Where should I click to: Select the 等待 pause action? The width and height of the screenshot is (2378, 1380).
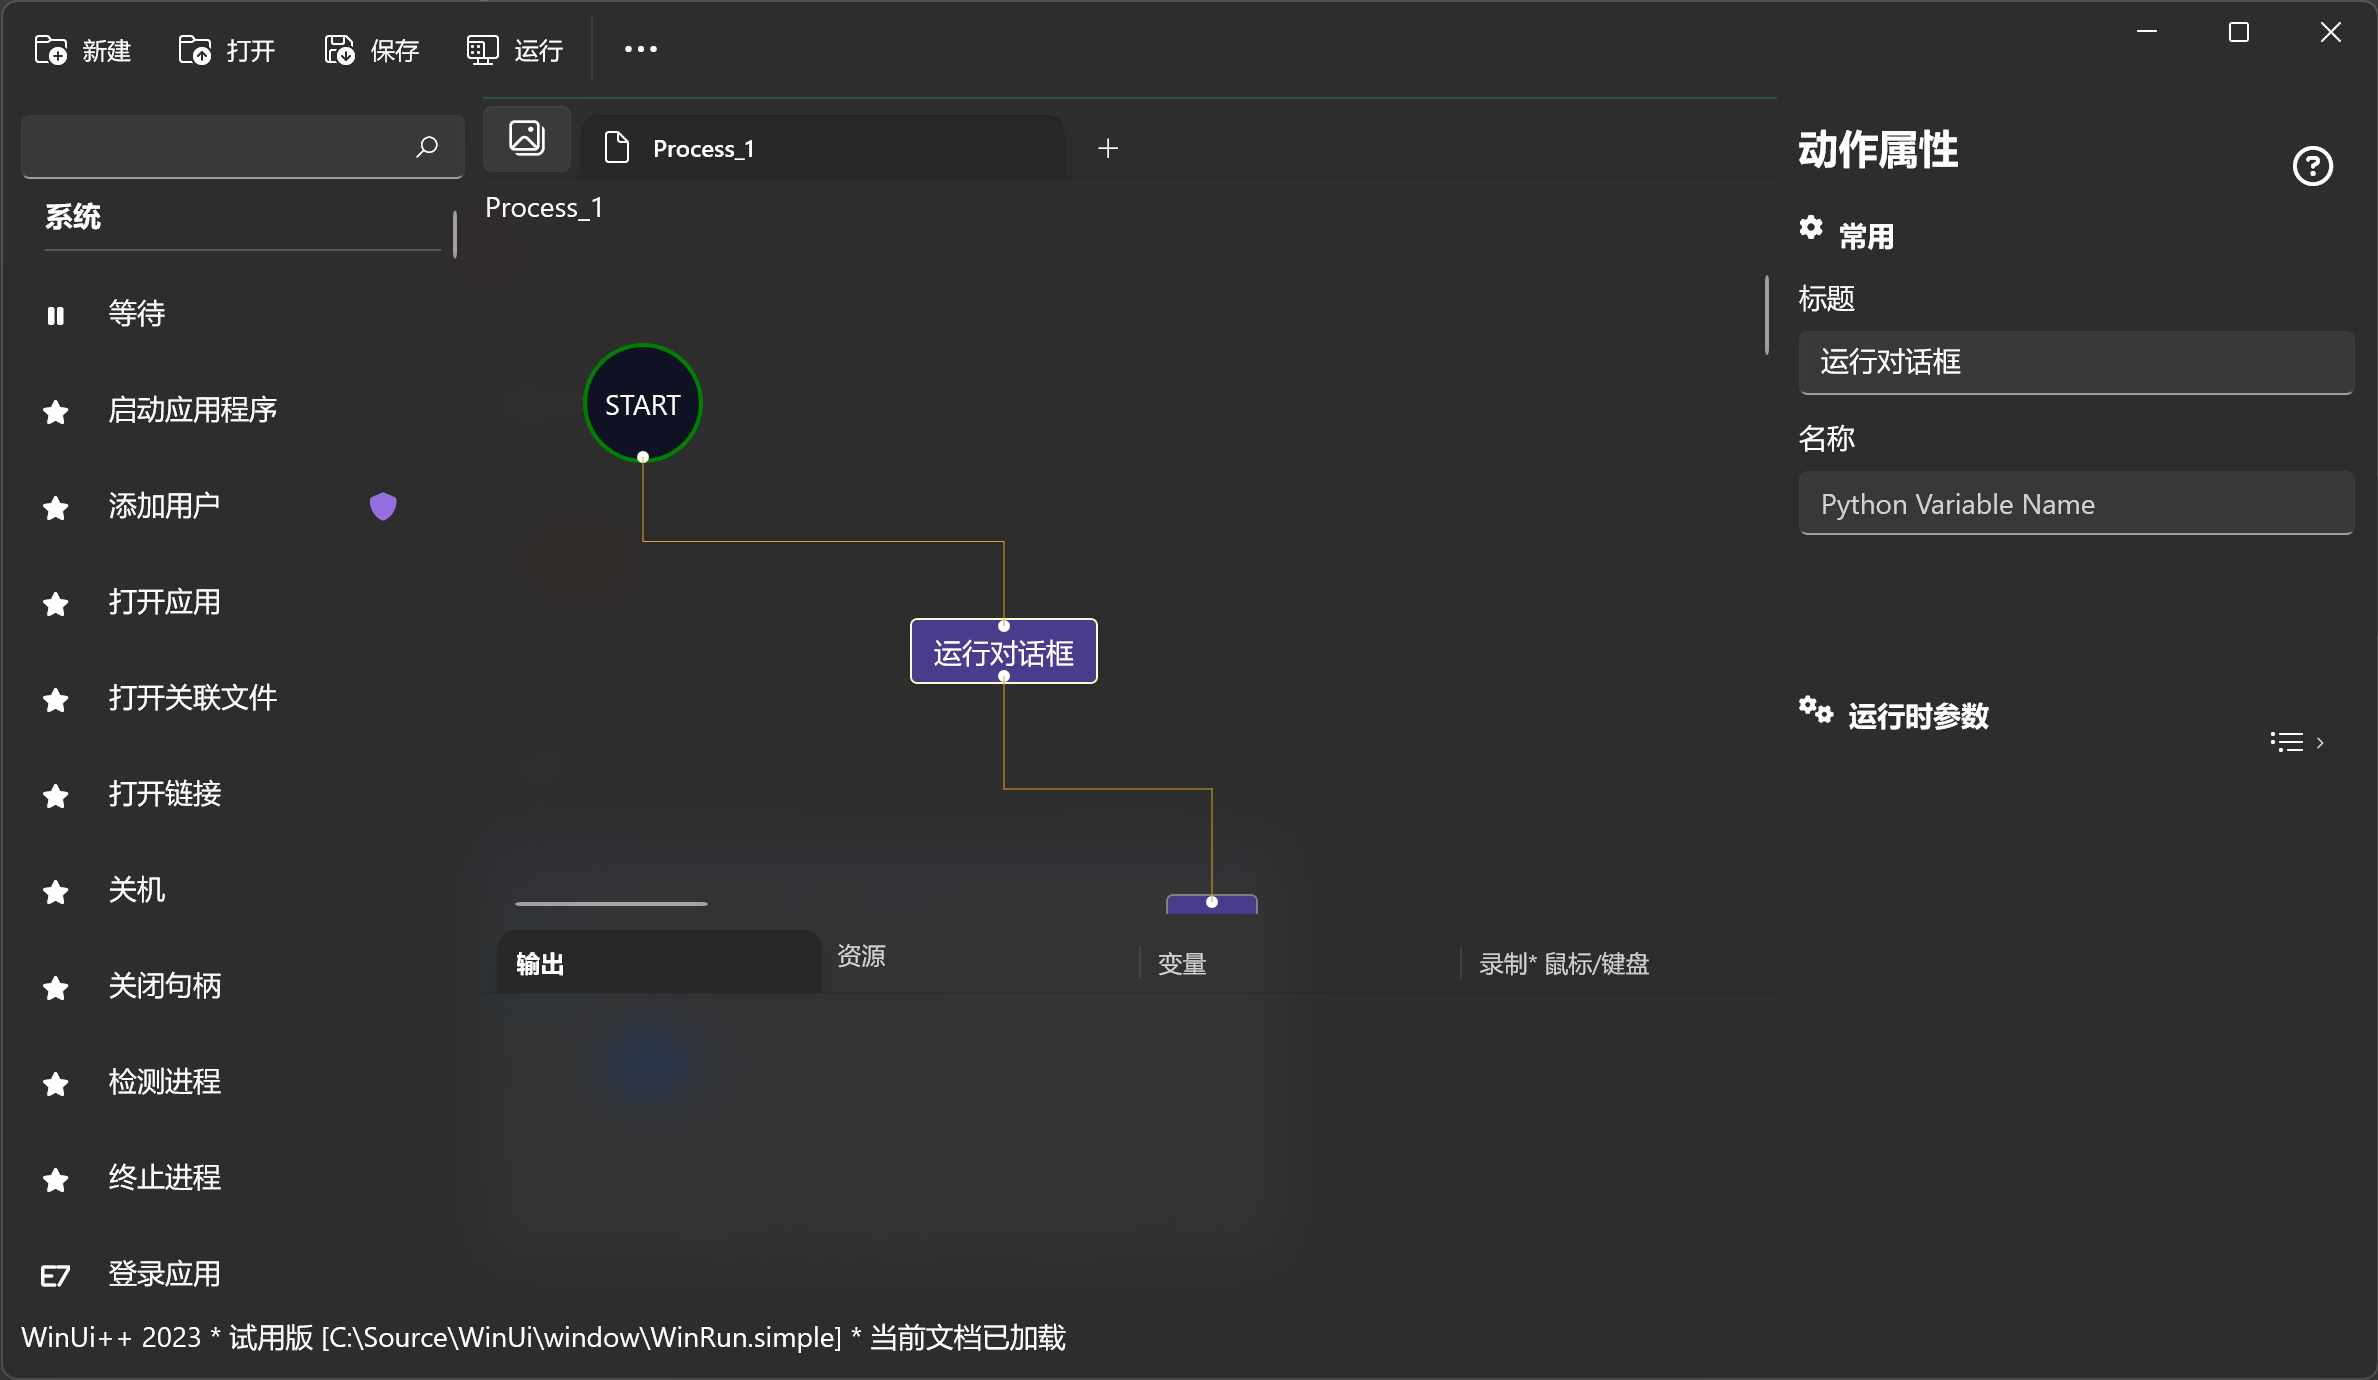click(x=137, y=314)
